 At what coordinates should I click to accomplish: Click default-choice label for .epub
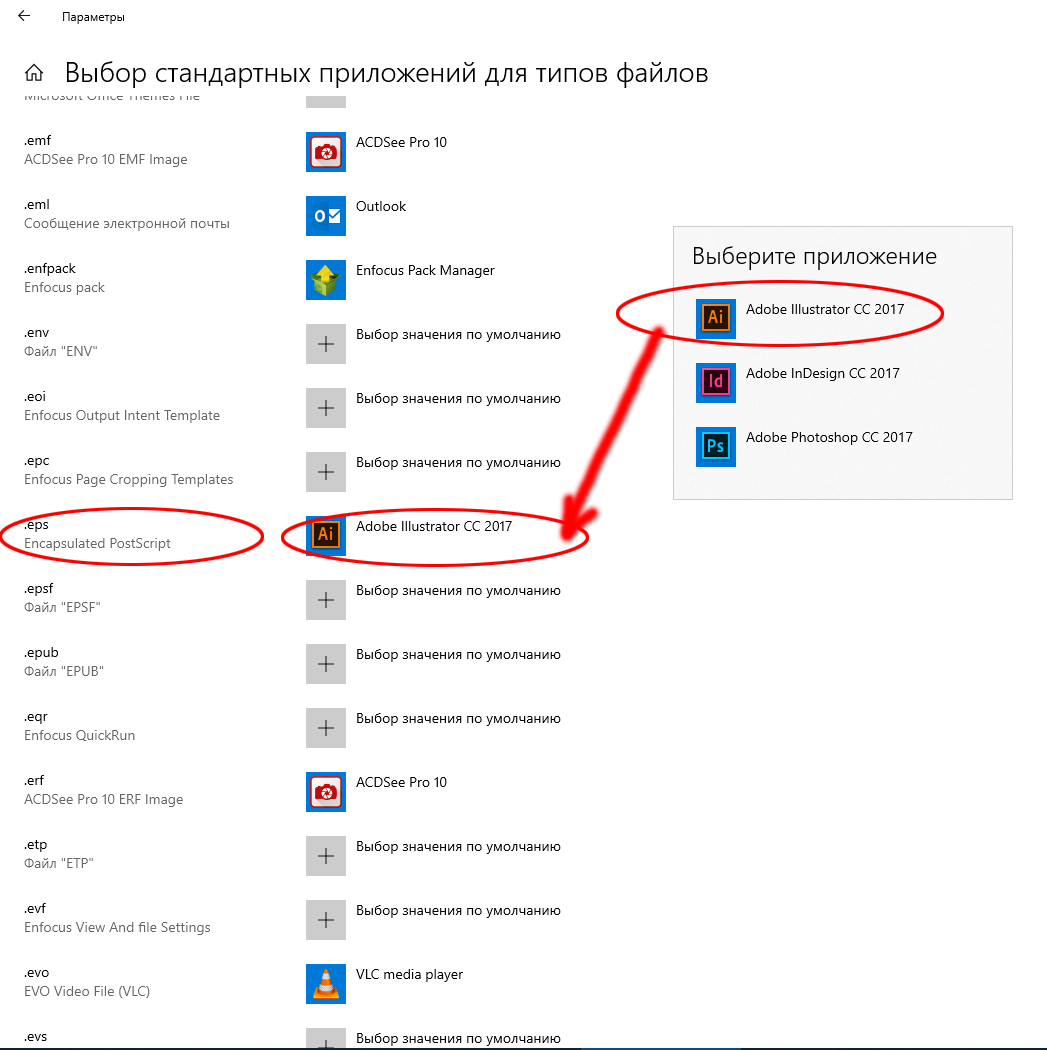[458, 654]
